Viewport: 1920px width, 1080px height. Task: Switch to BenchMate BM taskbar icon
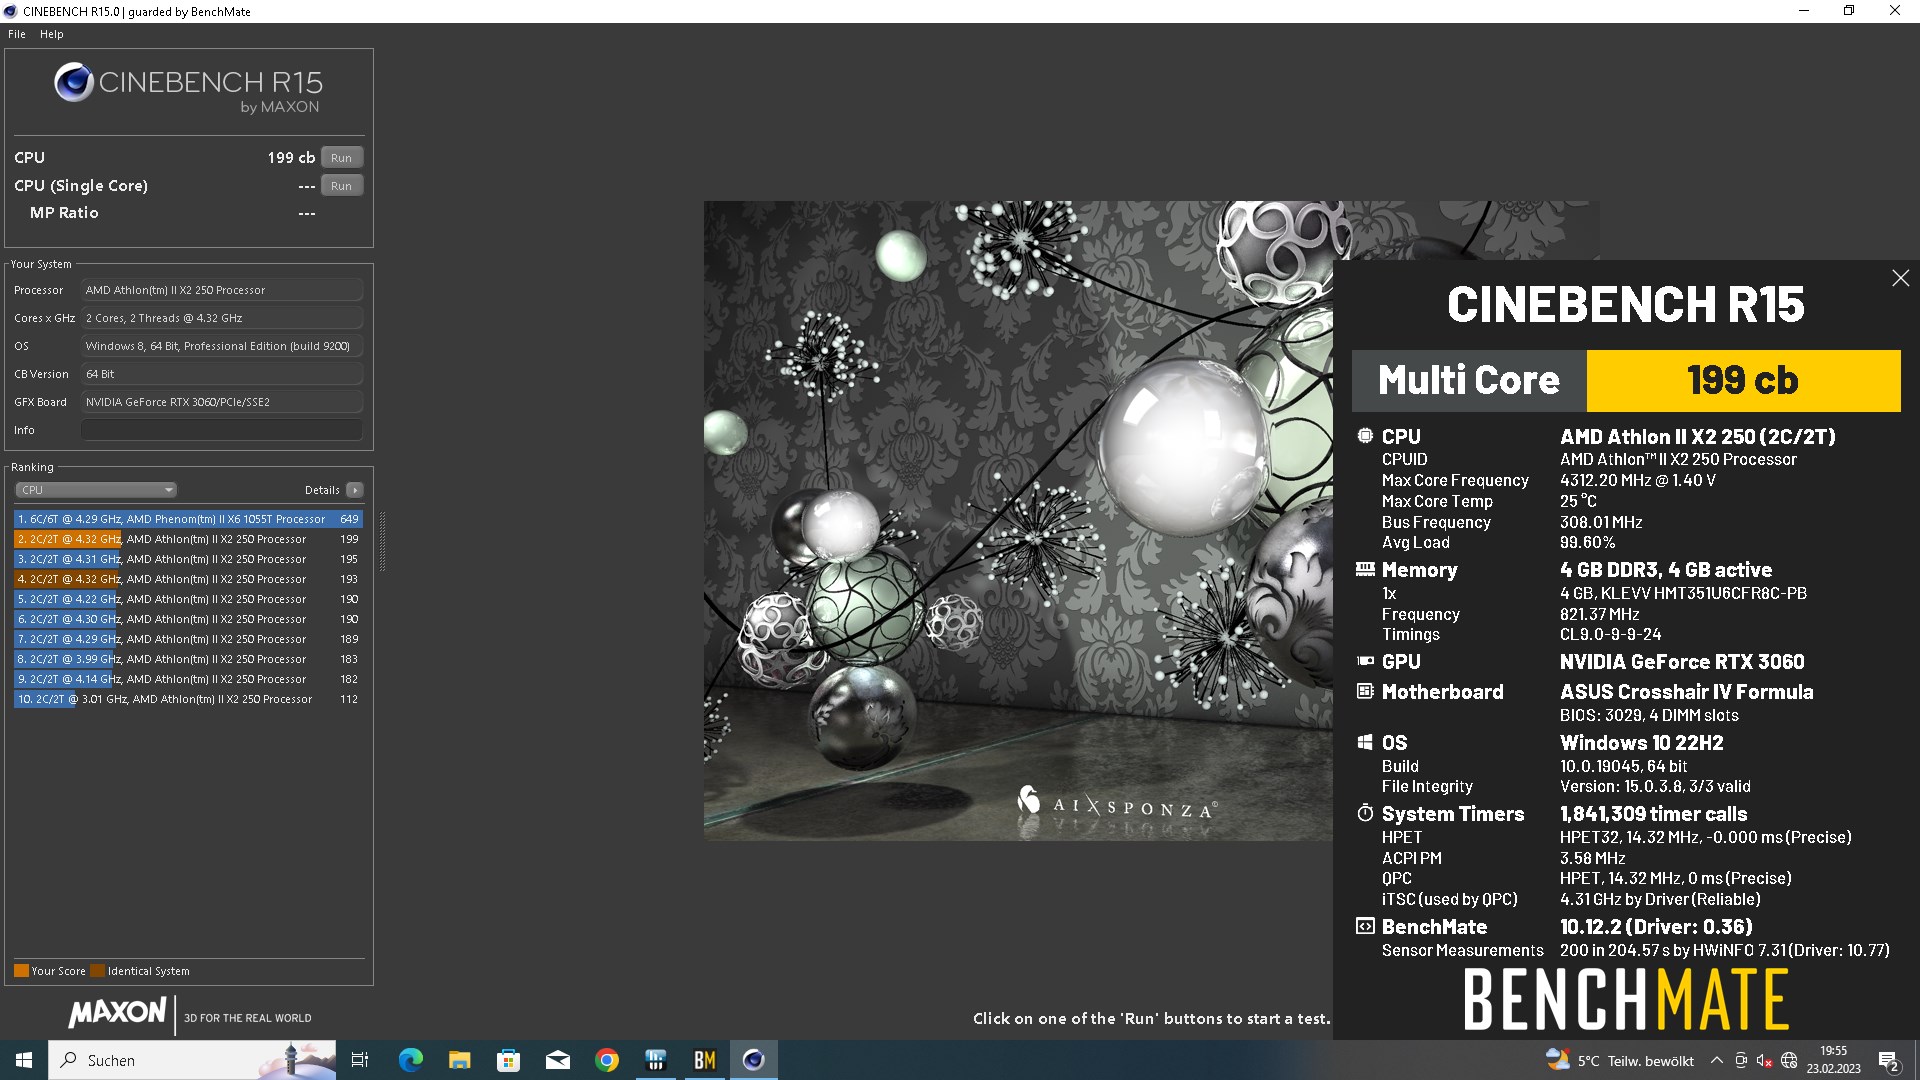click(x=705, y=1060)
